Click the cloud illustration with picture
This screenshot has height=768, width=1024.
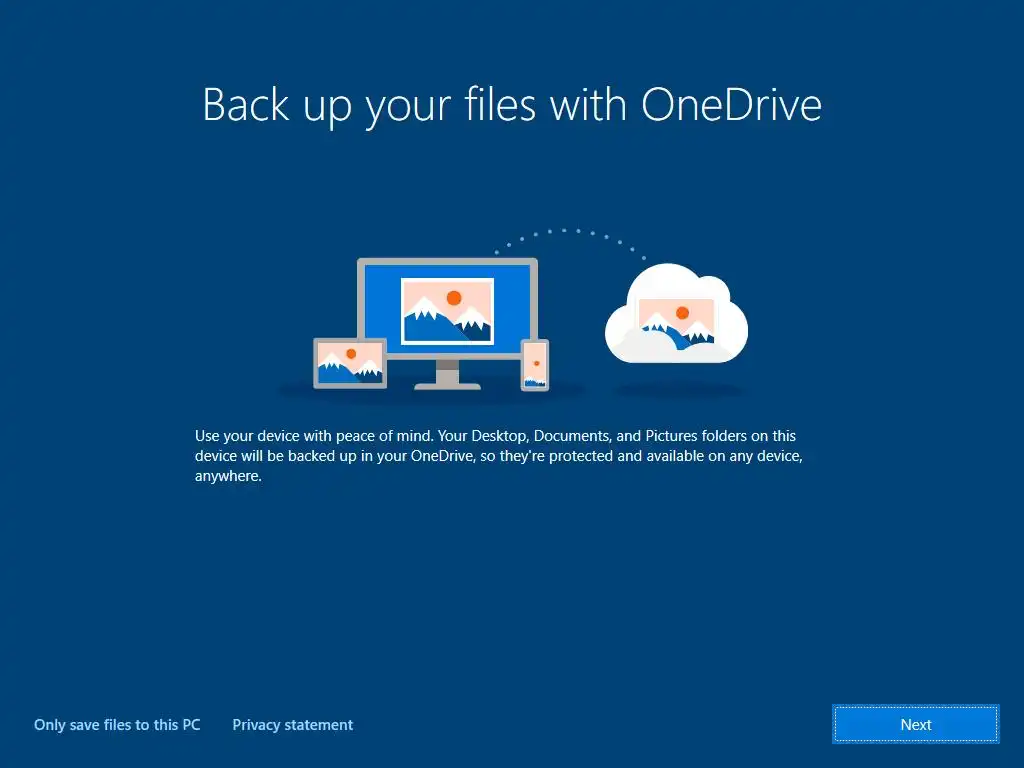(x=677, y=313)
